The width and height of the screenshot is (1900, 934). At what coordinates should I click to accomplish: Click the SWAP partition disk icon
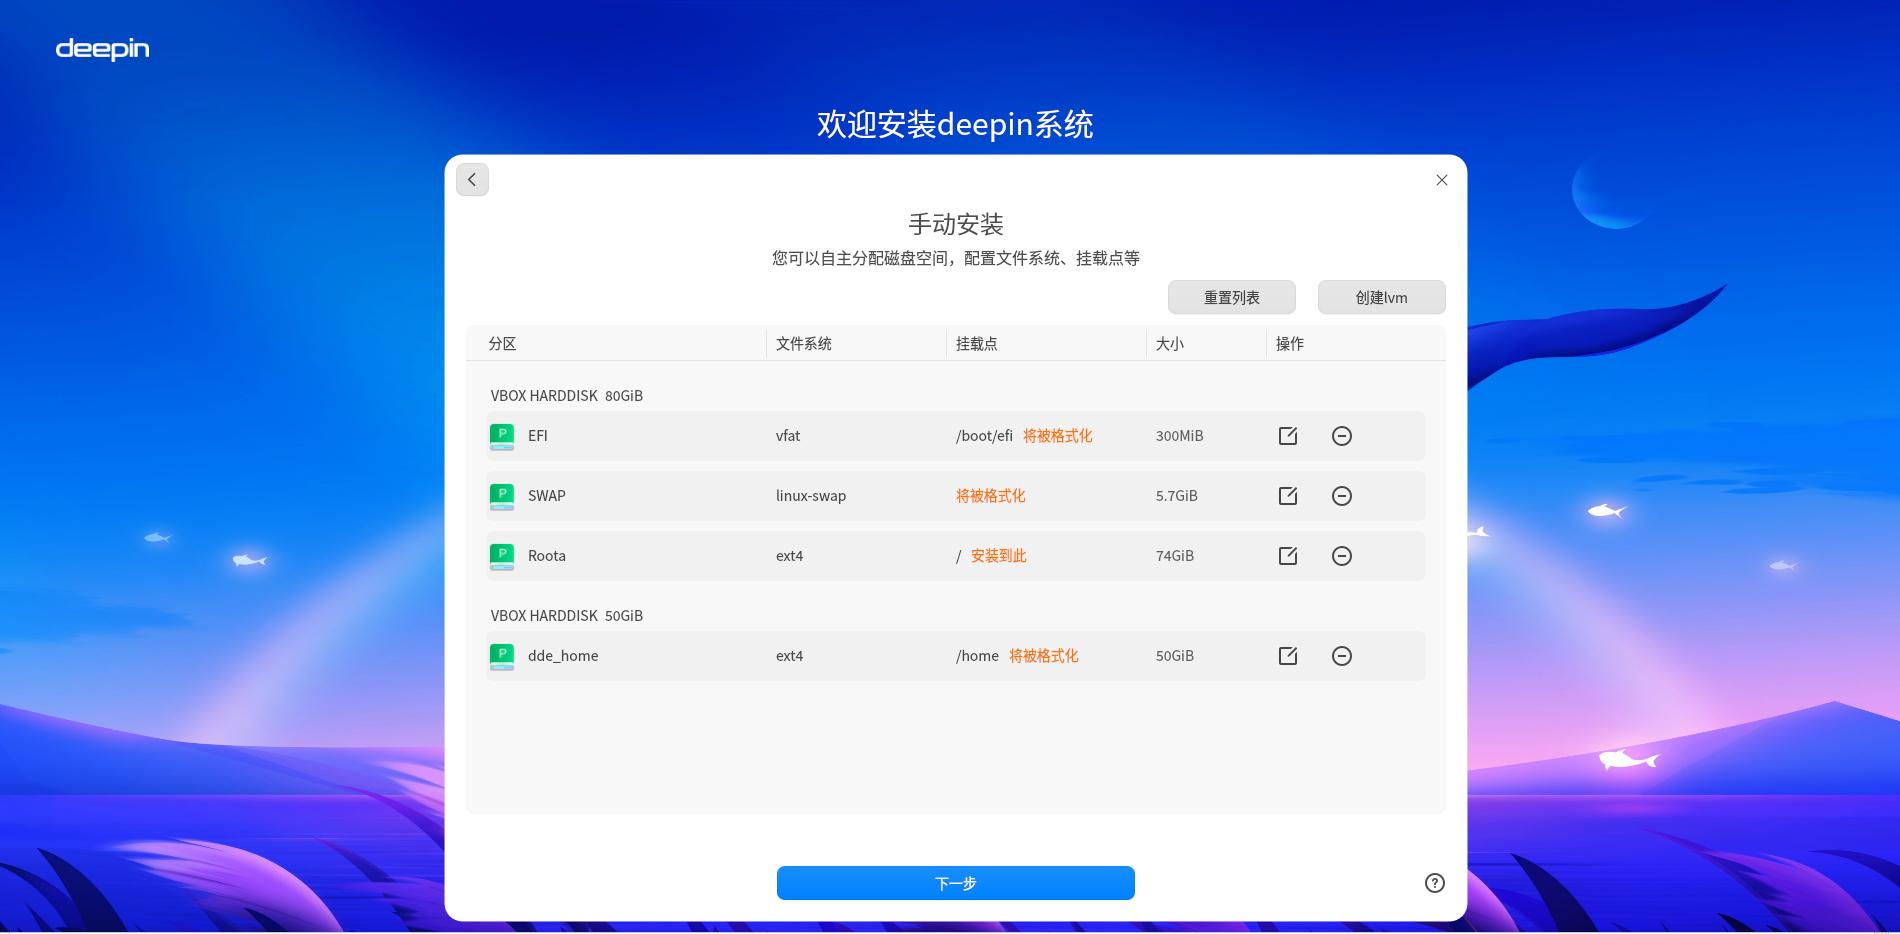pos(502,496)
